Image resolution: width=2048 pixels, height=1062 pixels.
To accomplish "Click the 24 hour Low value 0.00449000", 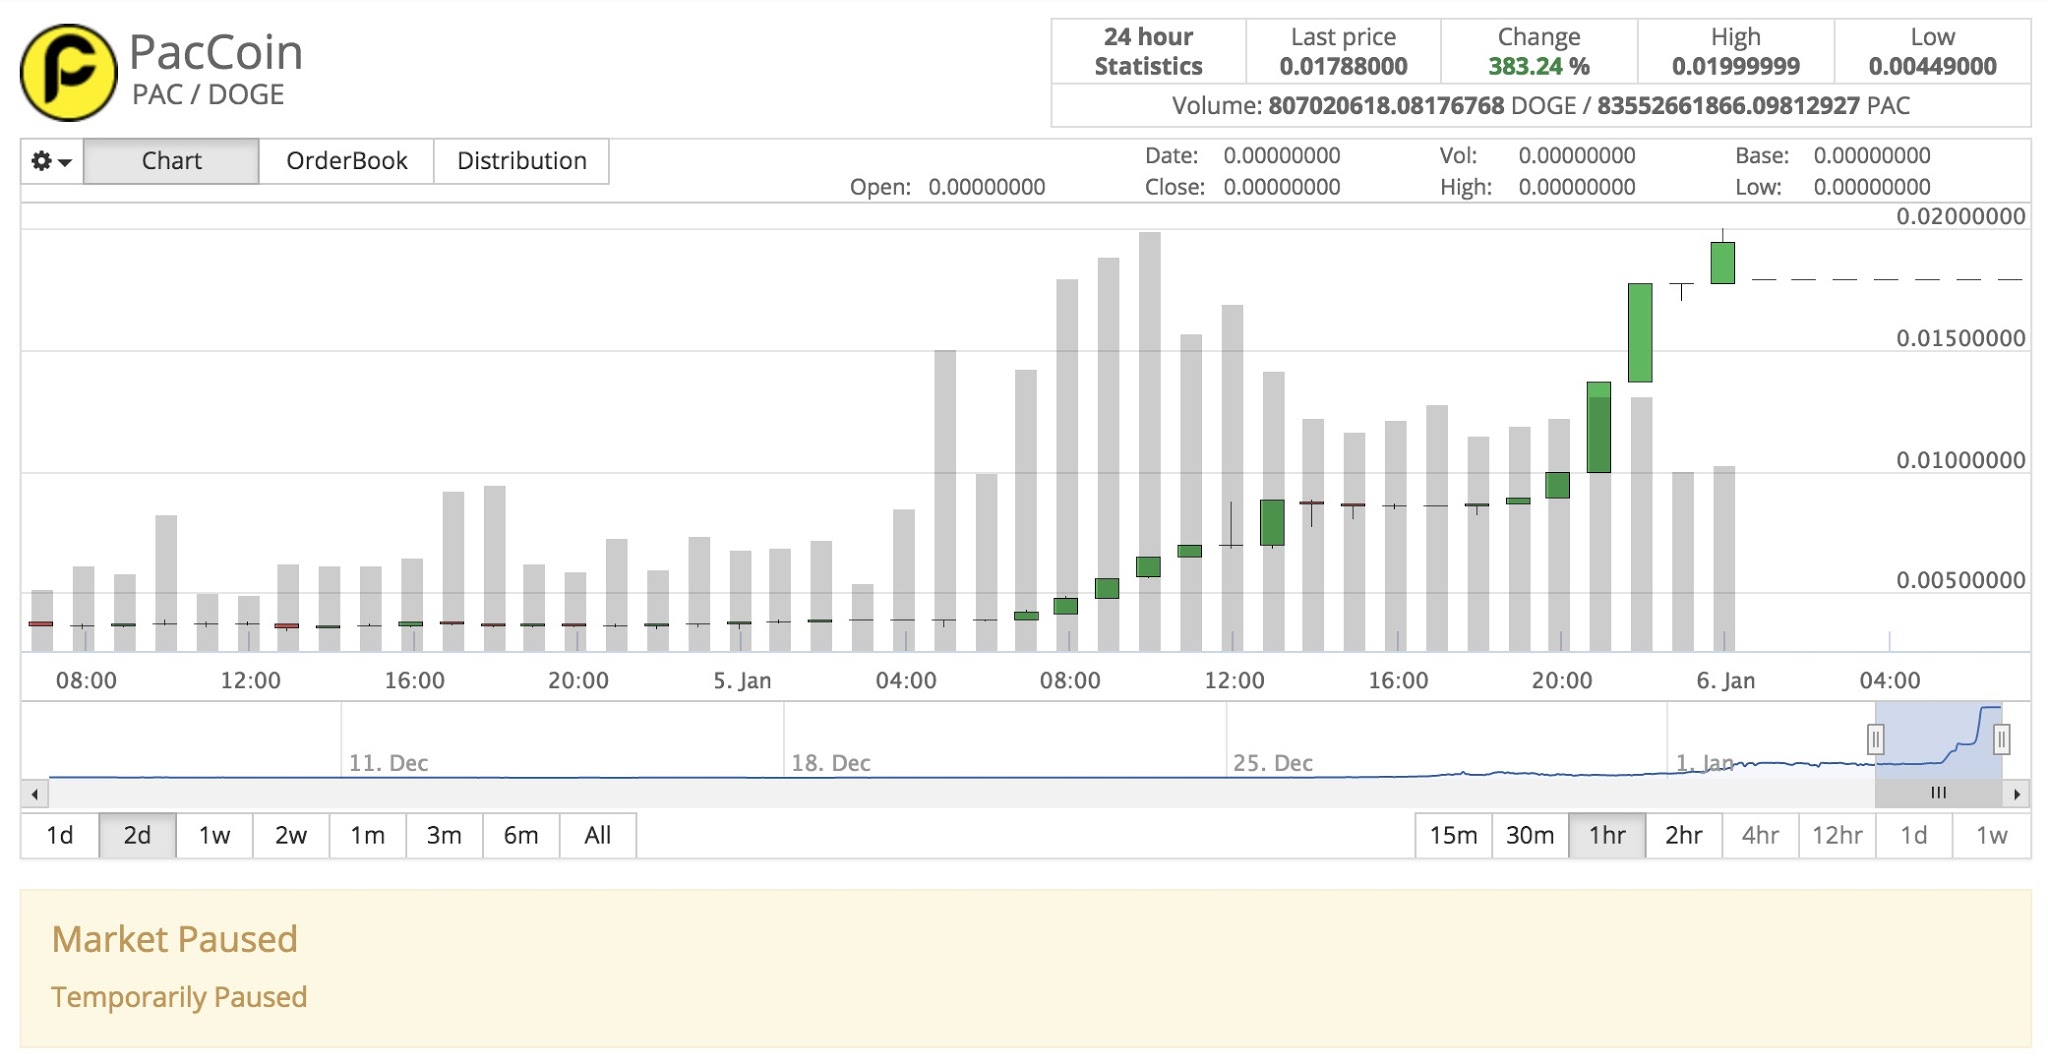I will 1932,67.
